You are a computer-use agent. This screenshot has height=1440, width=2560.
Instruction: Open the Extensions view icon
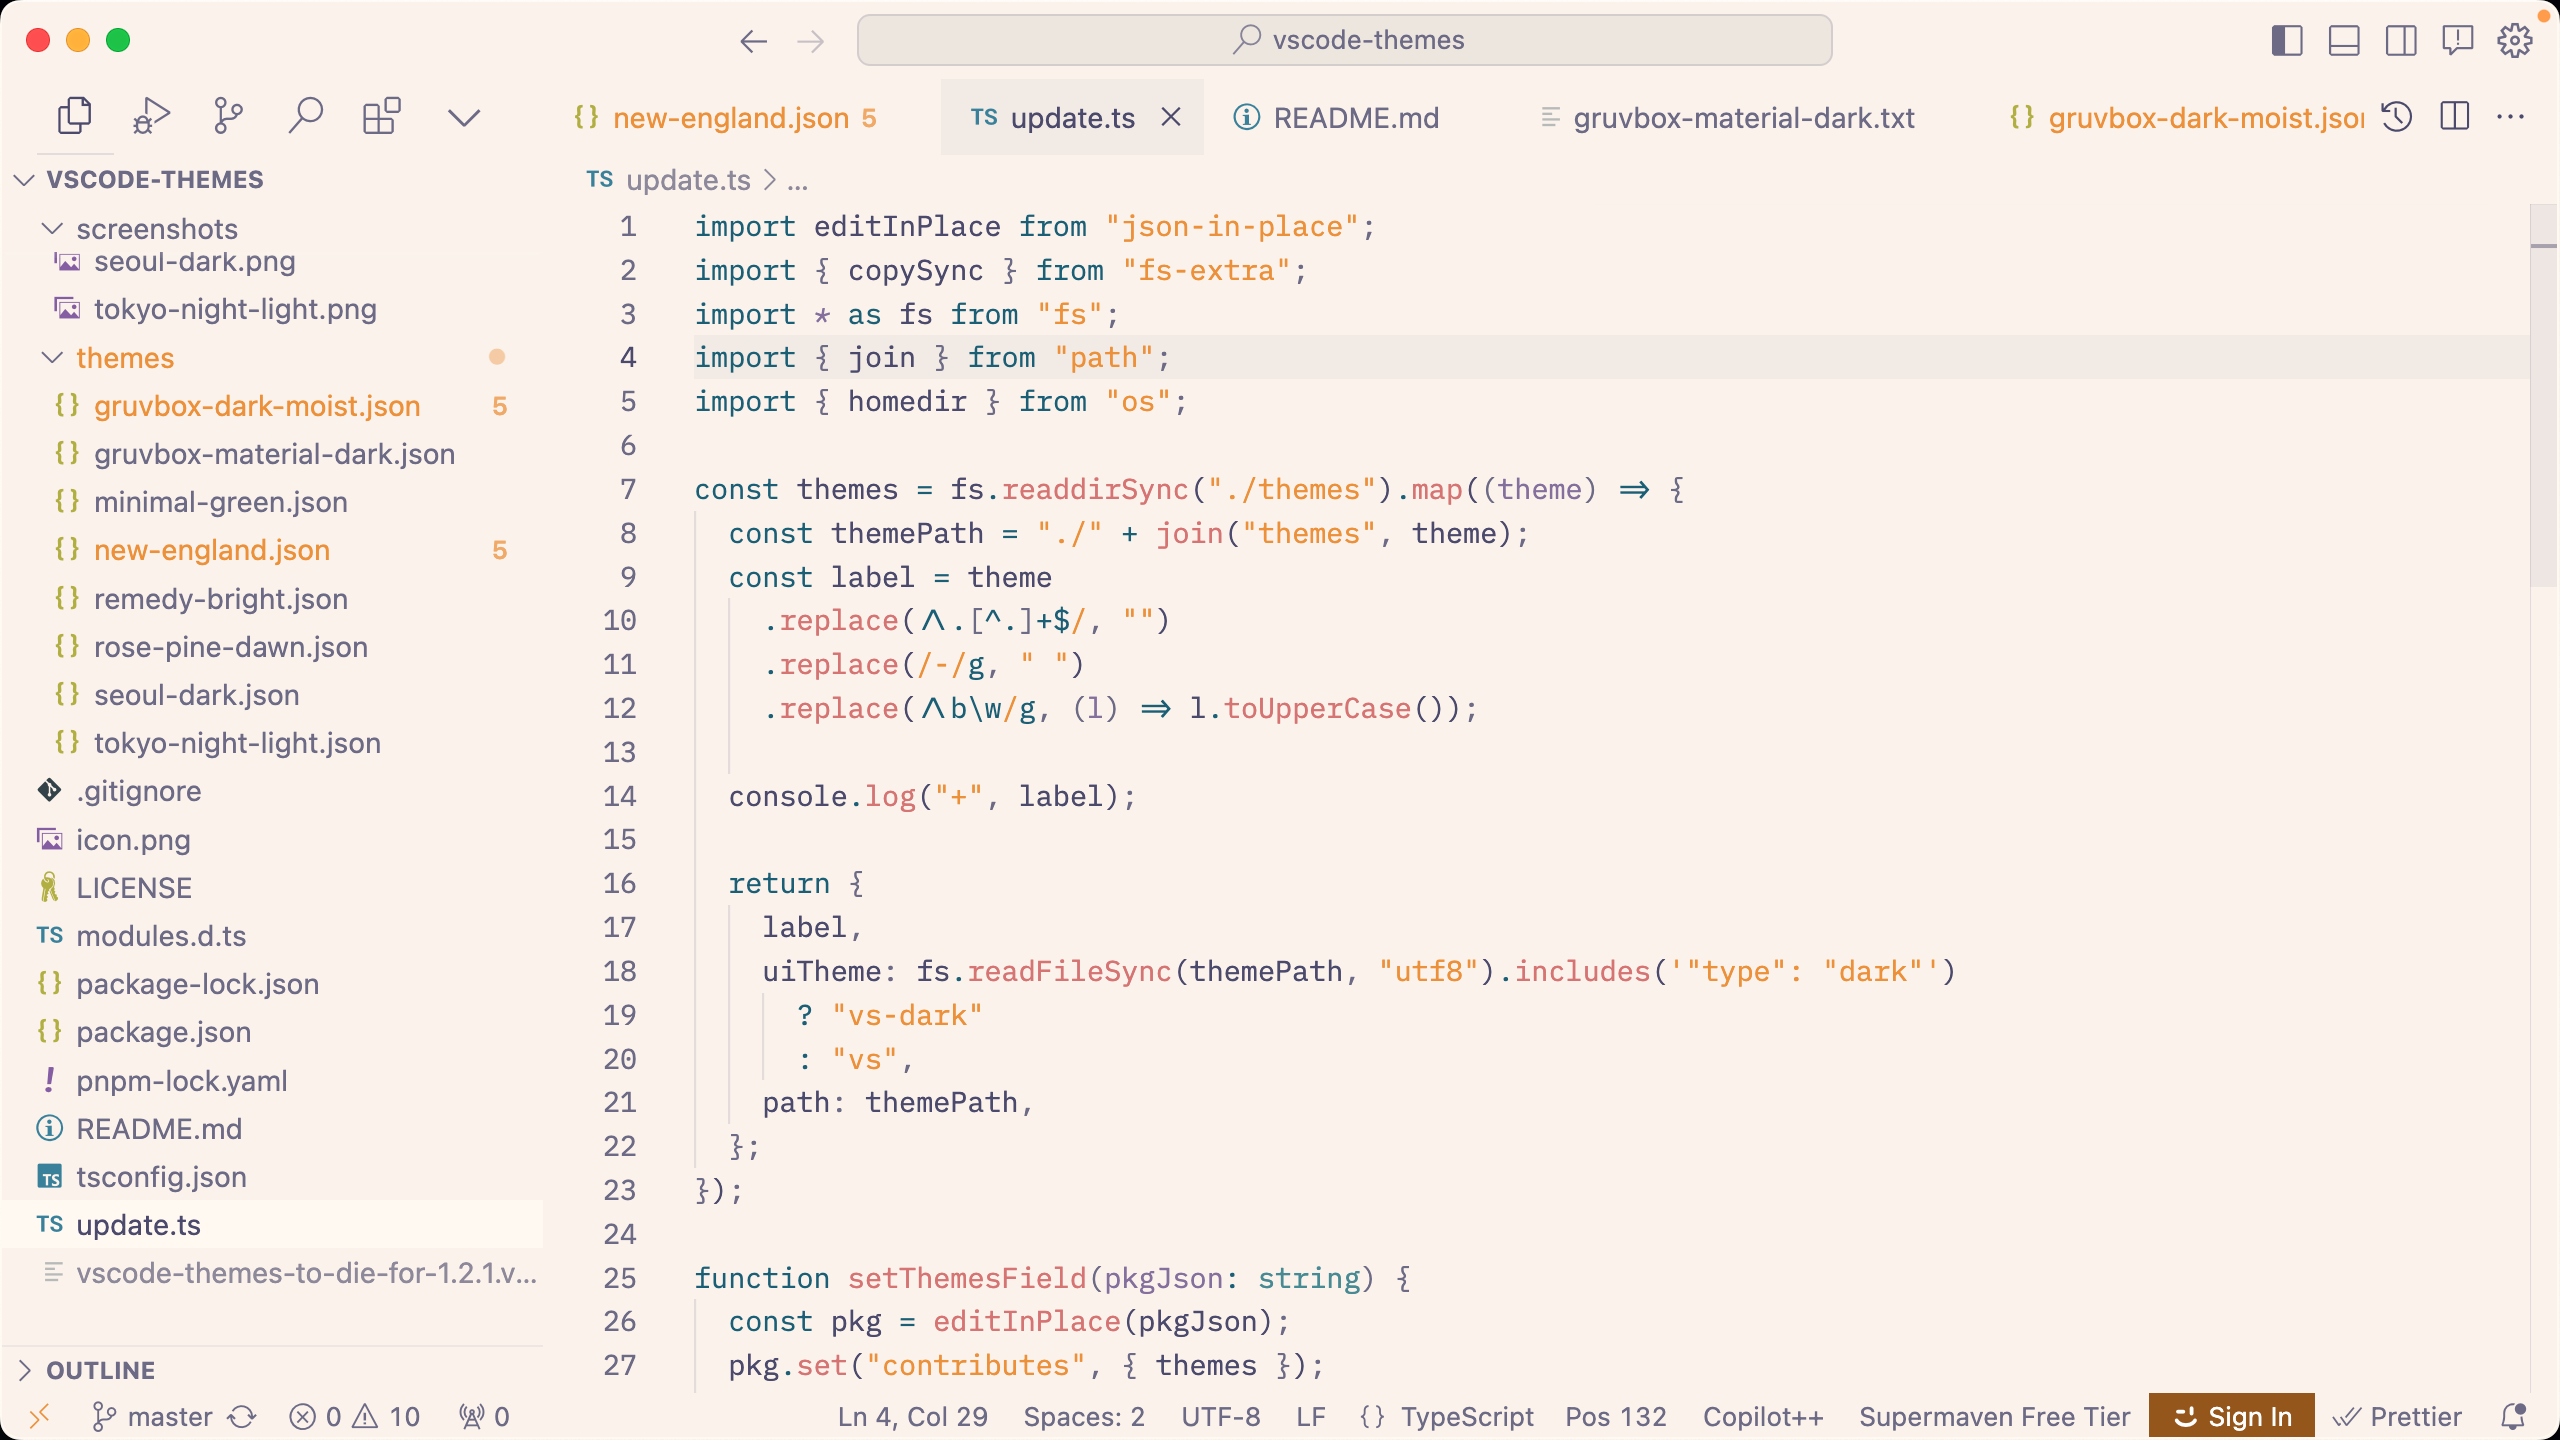click(x=381, y=116)
